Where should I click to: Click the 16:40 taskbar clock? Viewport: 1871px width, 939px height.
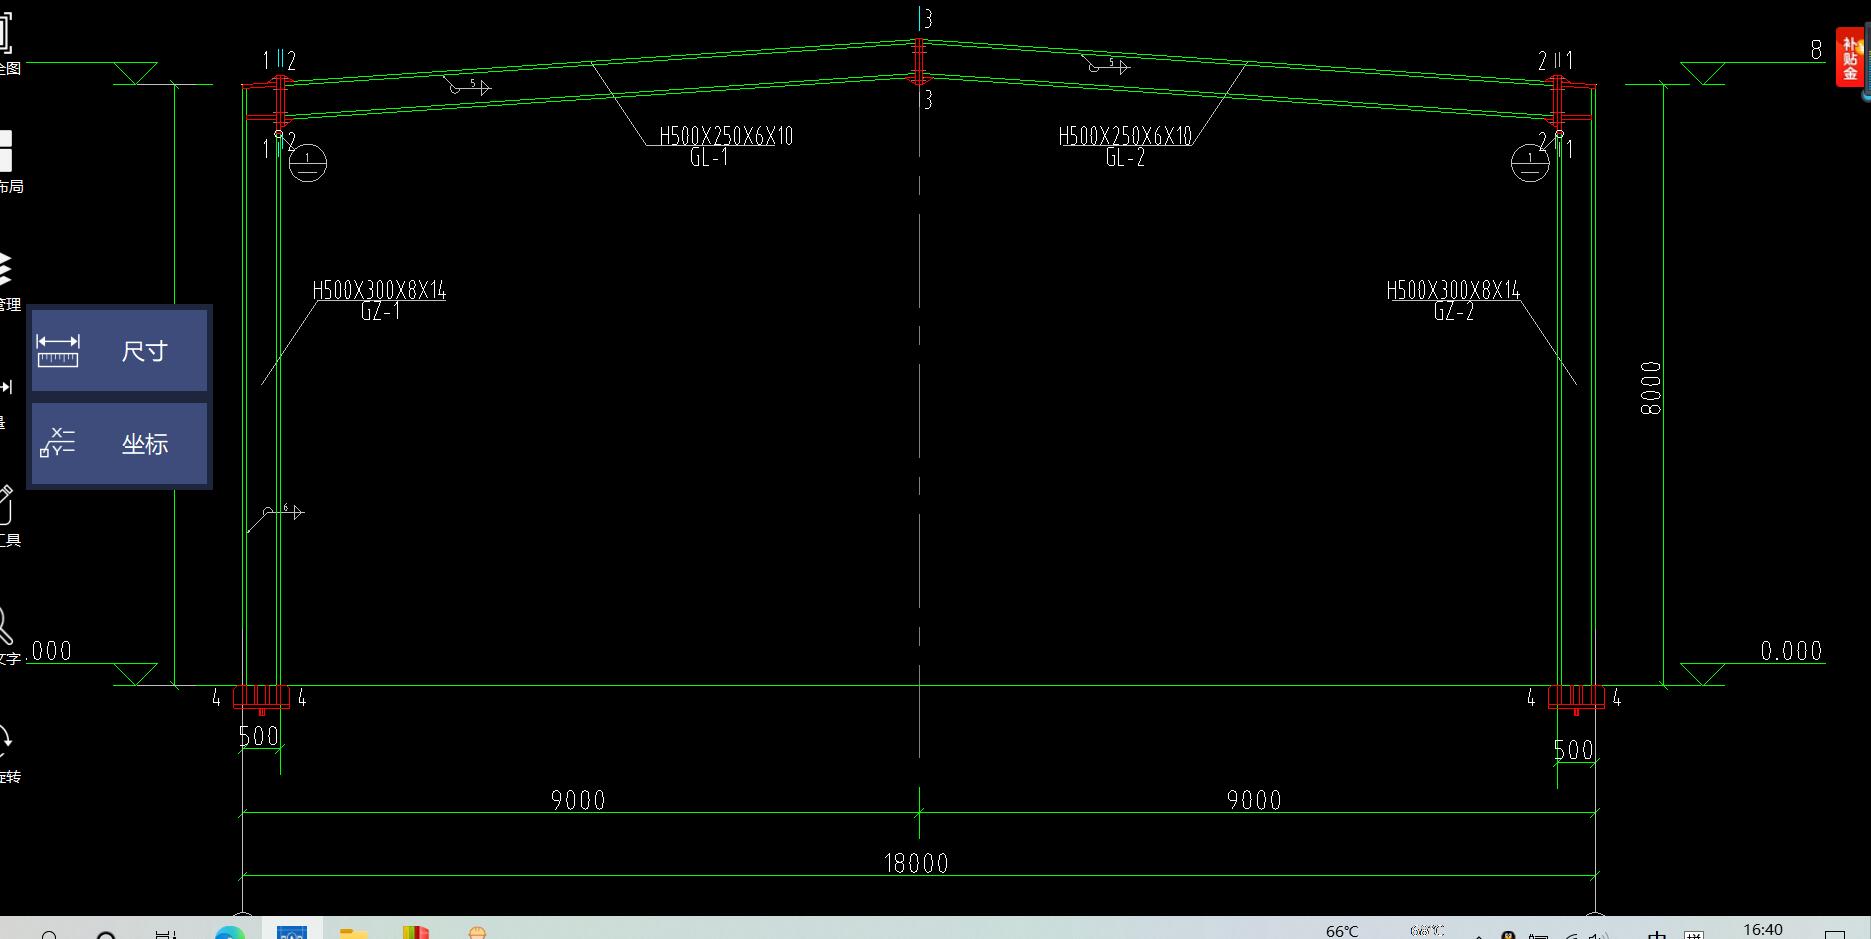click(1762, 930)
